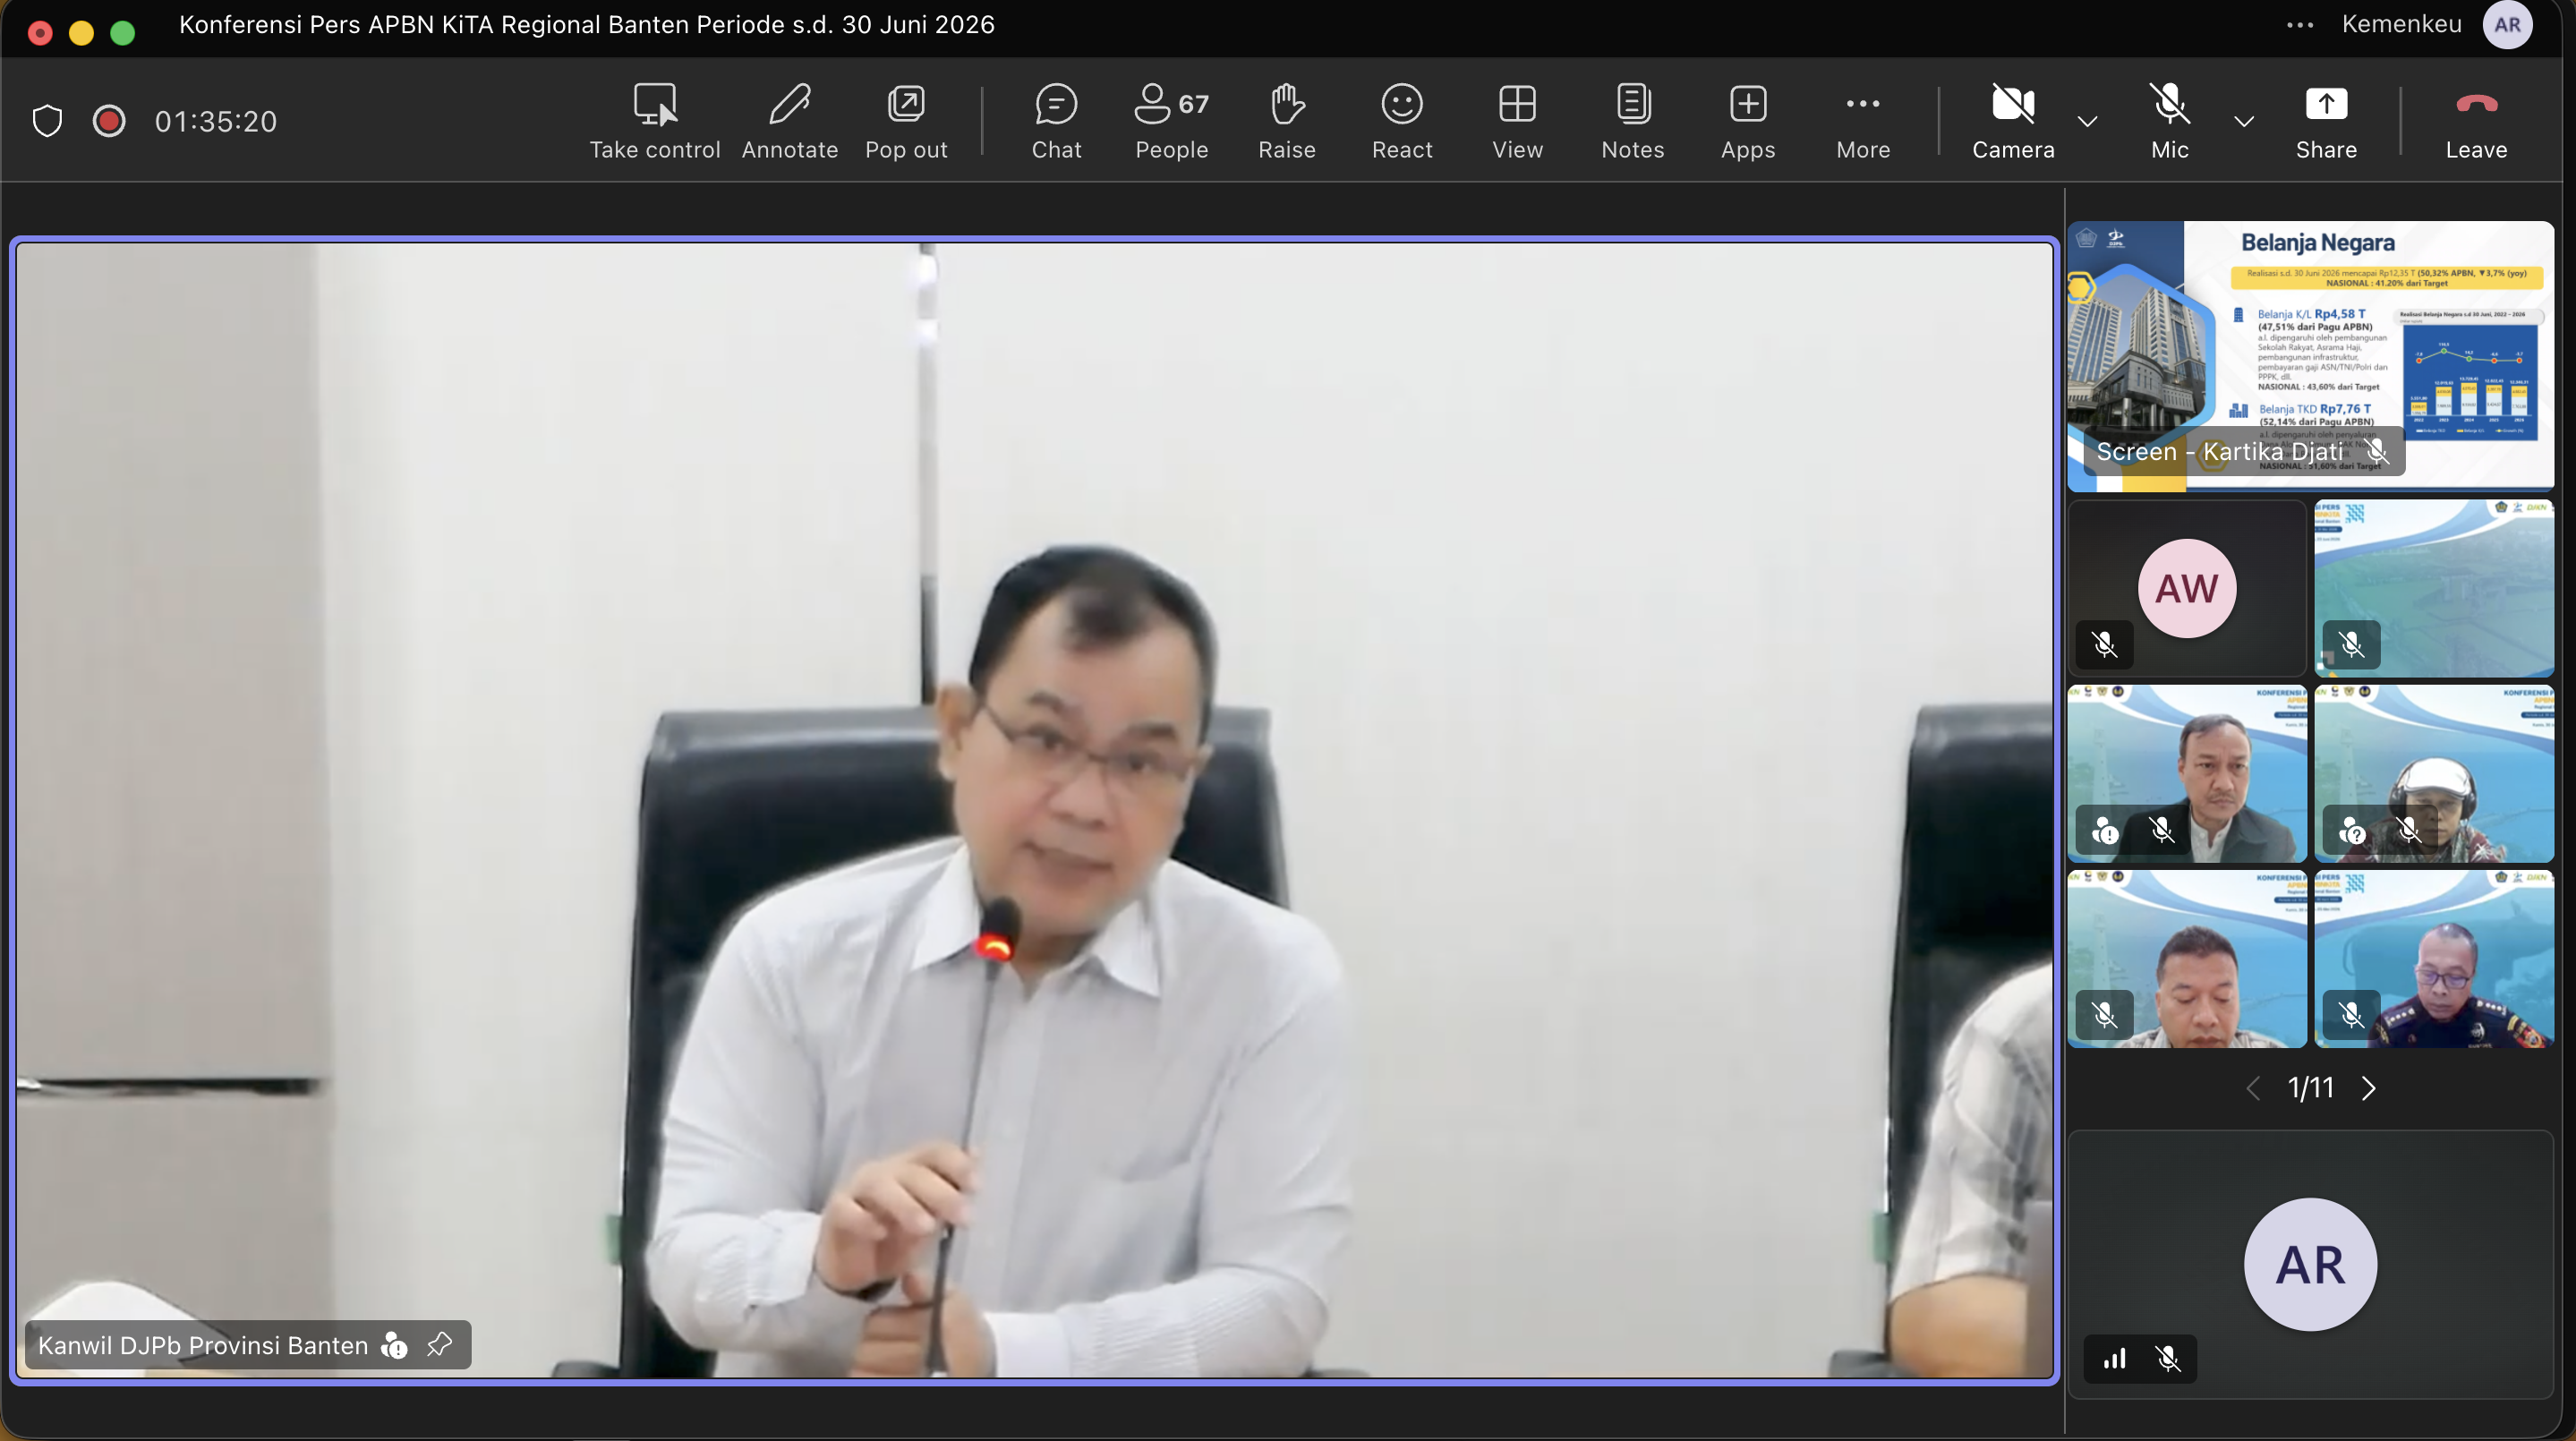The width and height of the screenshot is (2576, 1441).
Task: Click muted mic icon on AW tile
Action: pyautogui.click(x=2104, y=644)
